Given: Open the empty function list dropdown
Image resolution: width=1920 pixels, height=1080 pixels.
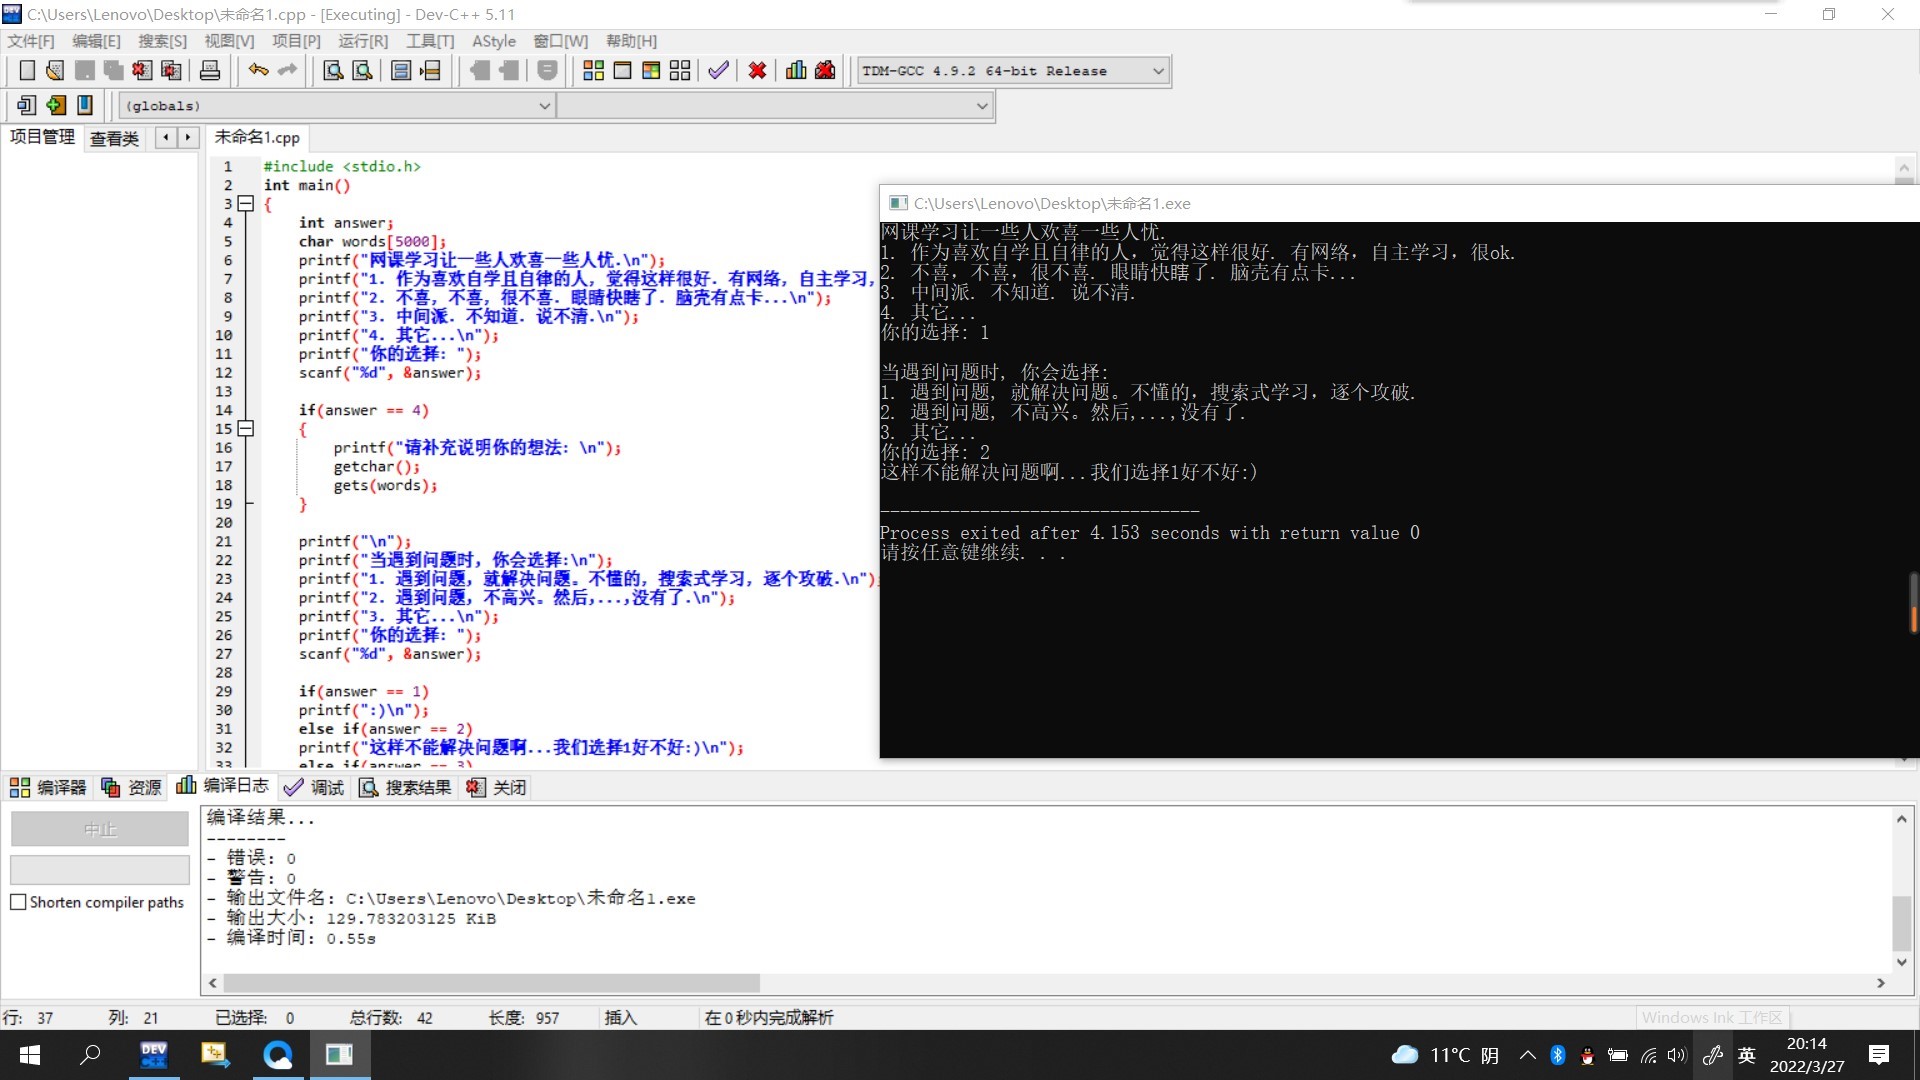Looking at the screenshot, I should point(982,106).
